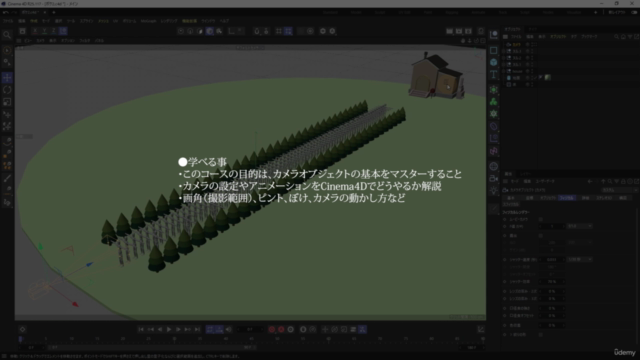Click object manager search icon
Viewport: 640px width, 360px height.
pos(616,37)
